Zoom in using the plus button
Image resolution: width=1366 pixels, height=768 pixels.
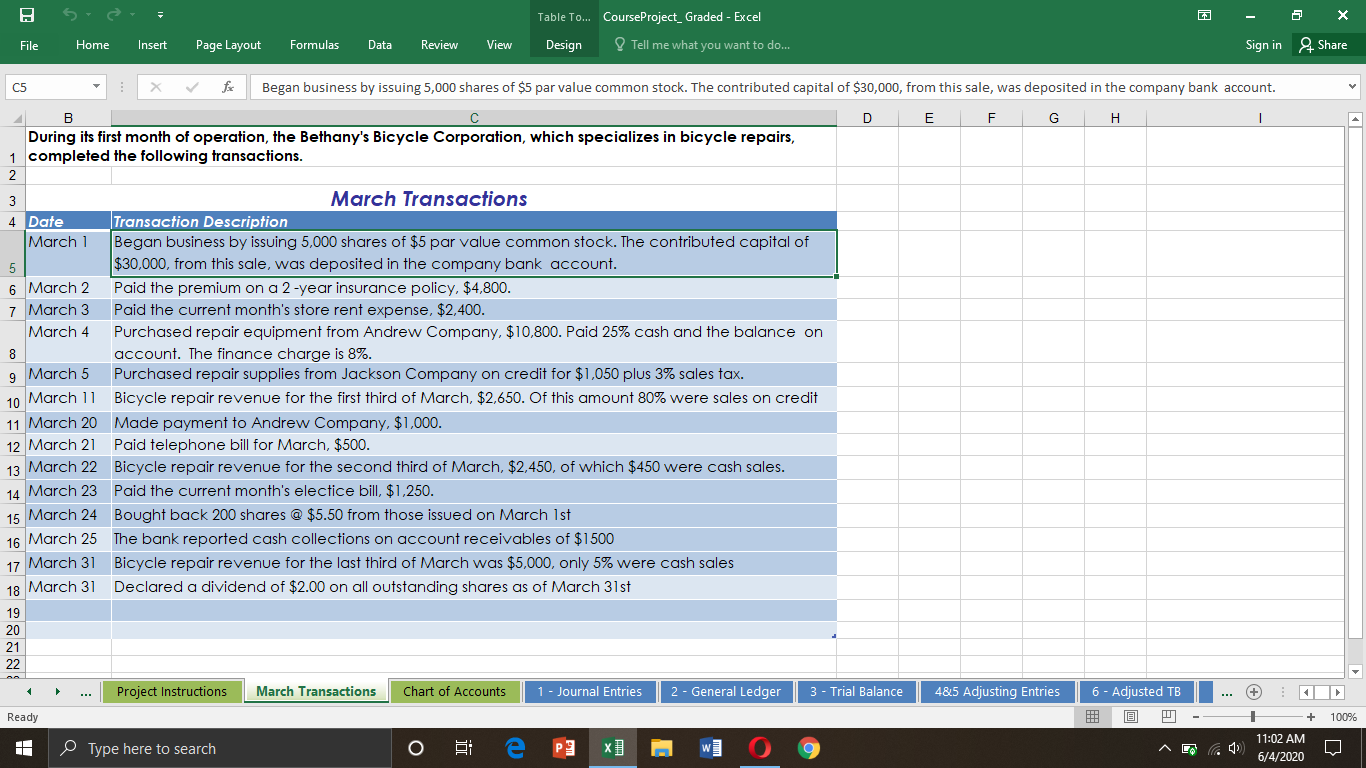pyautogui.click(x=1313, y=716)
